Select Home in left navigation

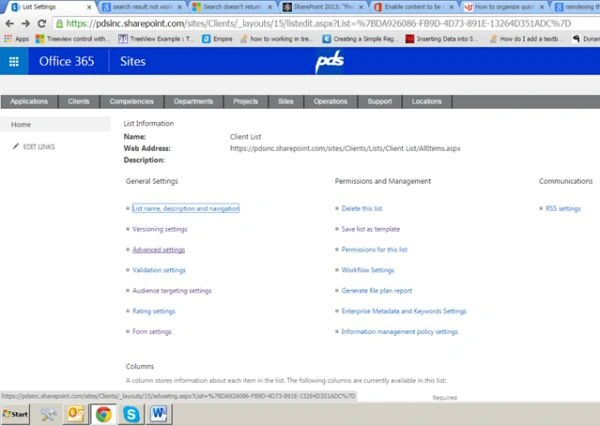pos(55,124)
